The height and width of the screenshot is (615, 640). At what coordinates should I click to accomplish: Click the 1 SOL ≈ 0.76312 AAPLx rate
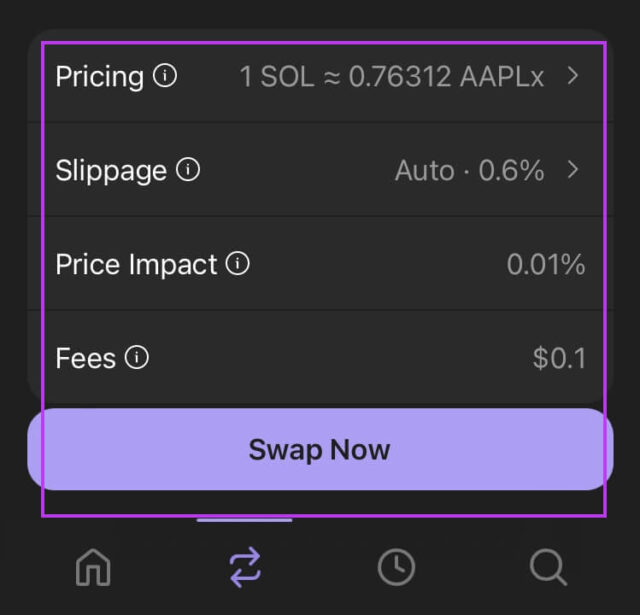tap(392, 77)
